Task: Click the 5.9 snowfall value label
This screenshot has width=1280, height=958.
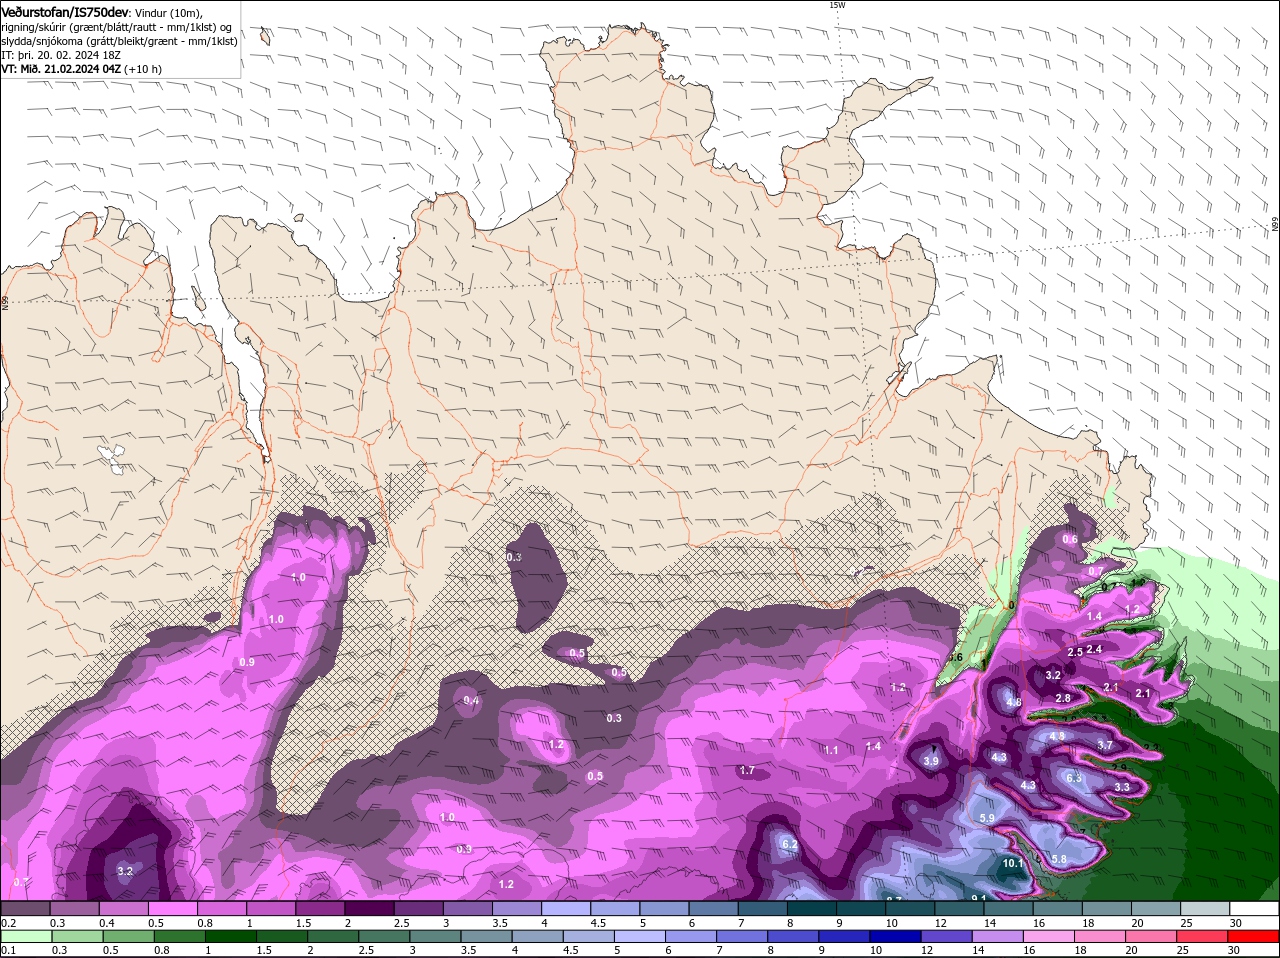Action: coord(987,819)
